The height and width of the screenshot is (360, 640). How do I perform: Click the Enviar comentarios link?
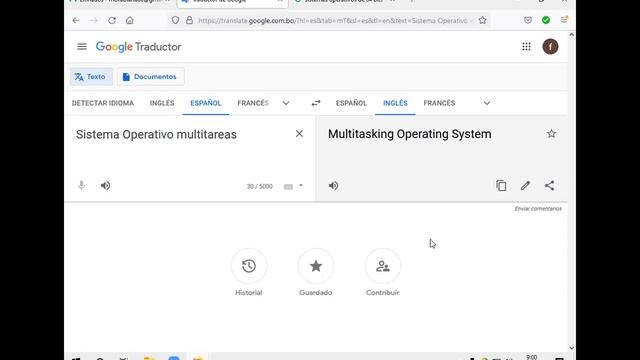pyautogui.click(x=538, y=209)
